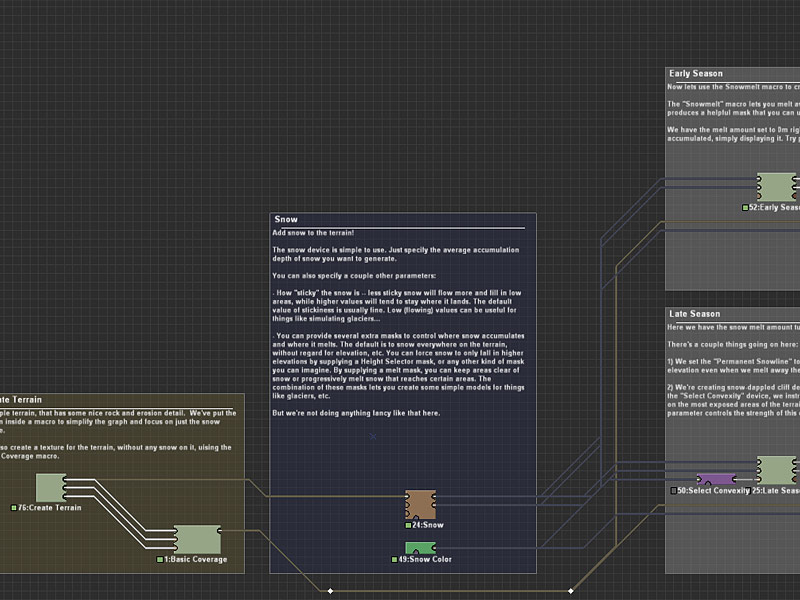
Task: Click the '24:Snow' node label
Action: coord(428,525)
